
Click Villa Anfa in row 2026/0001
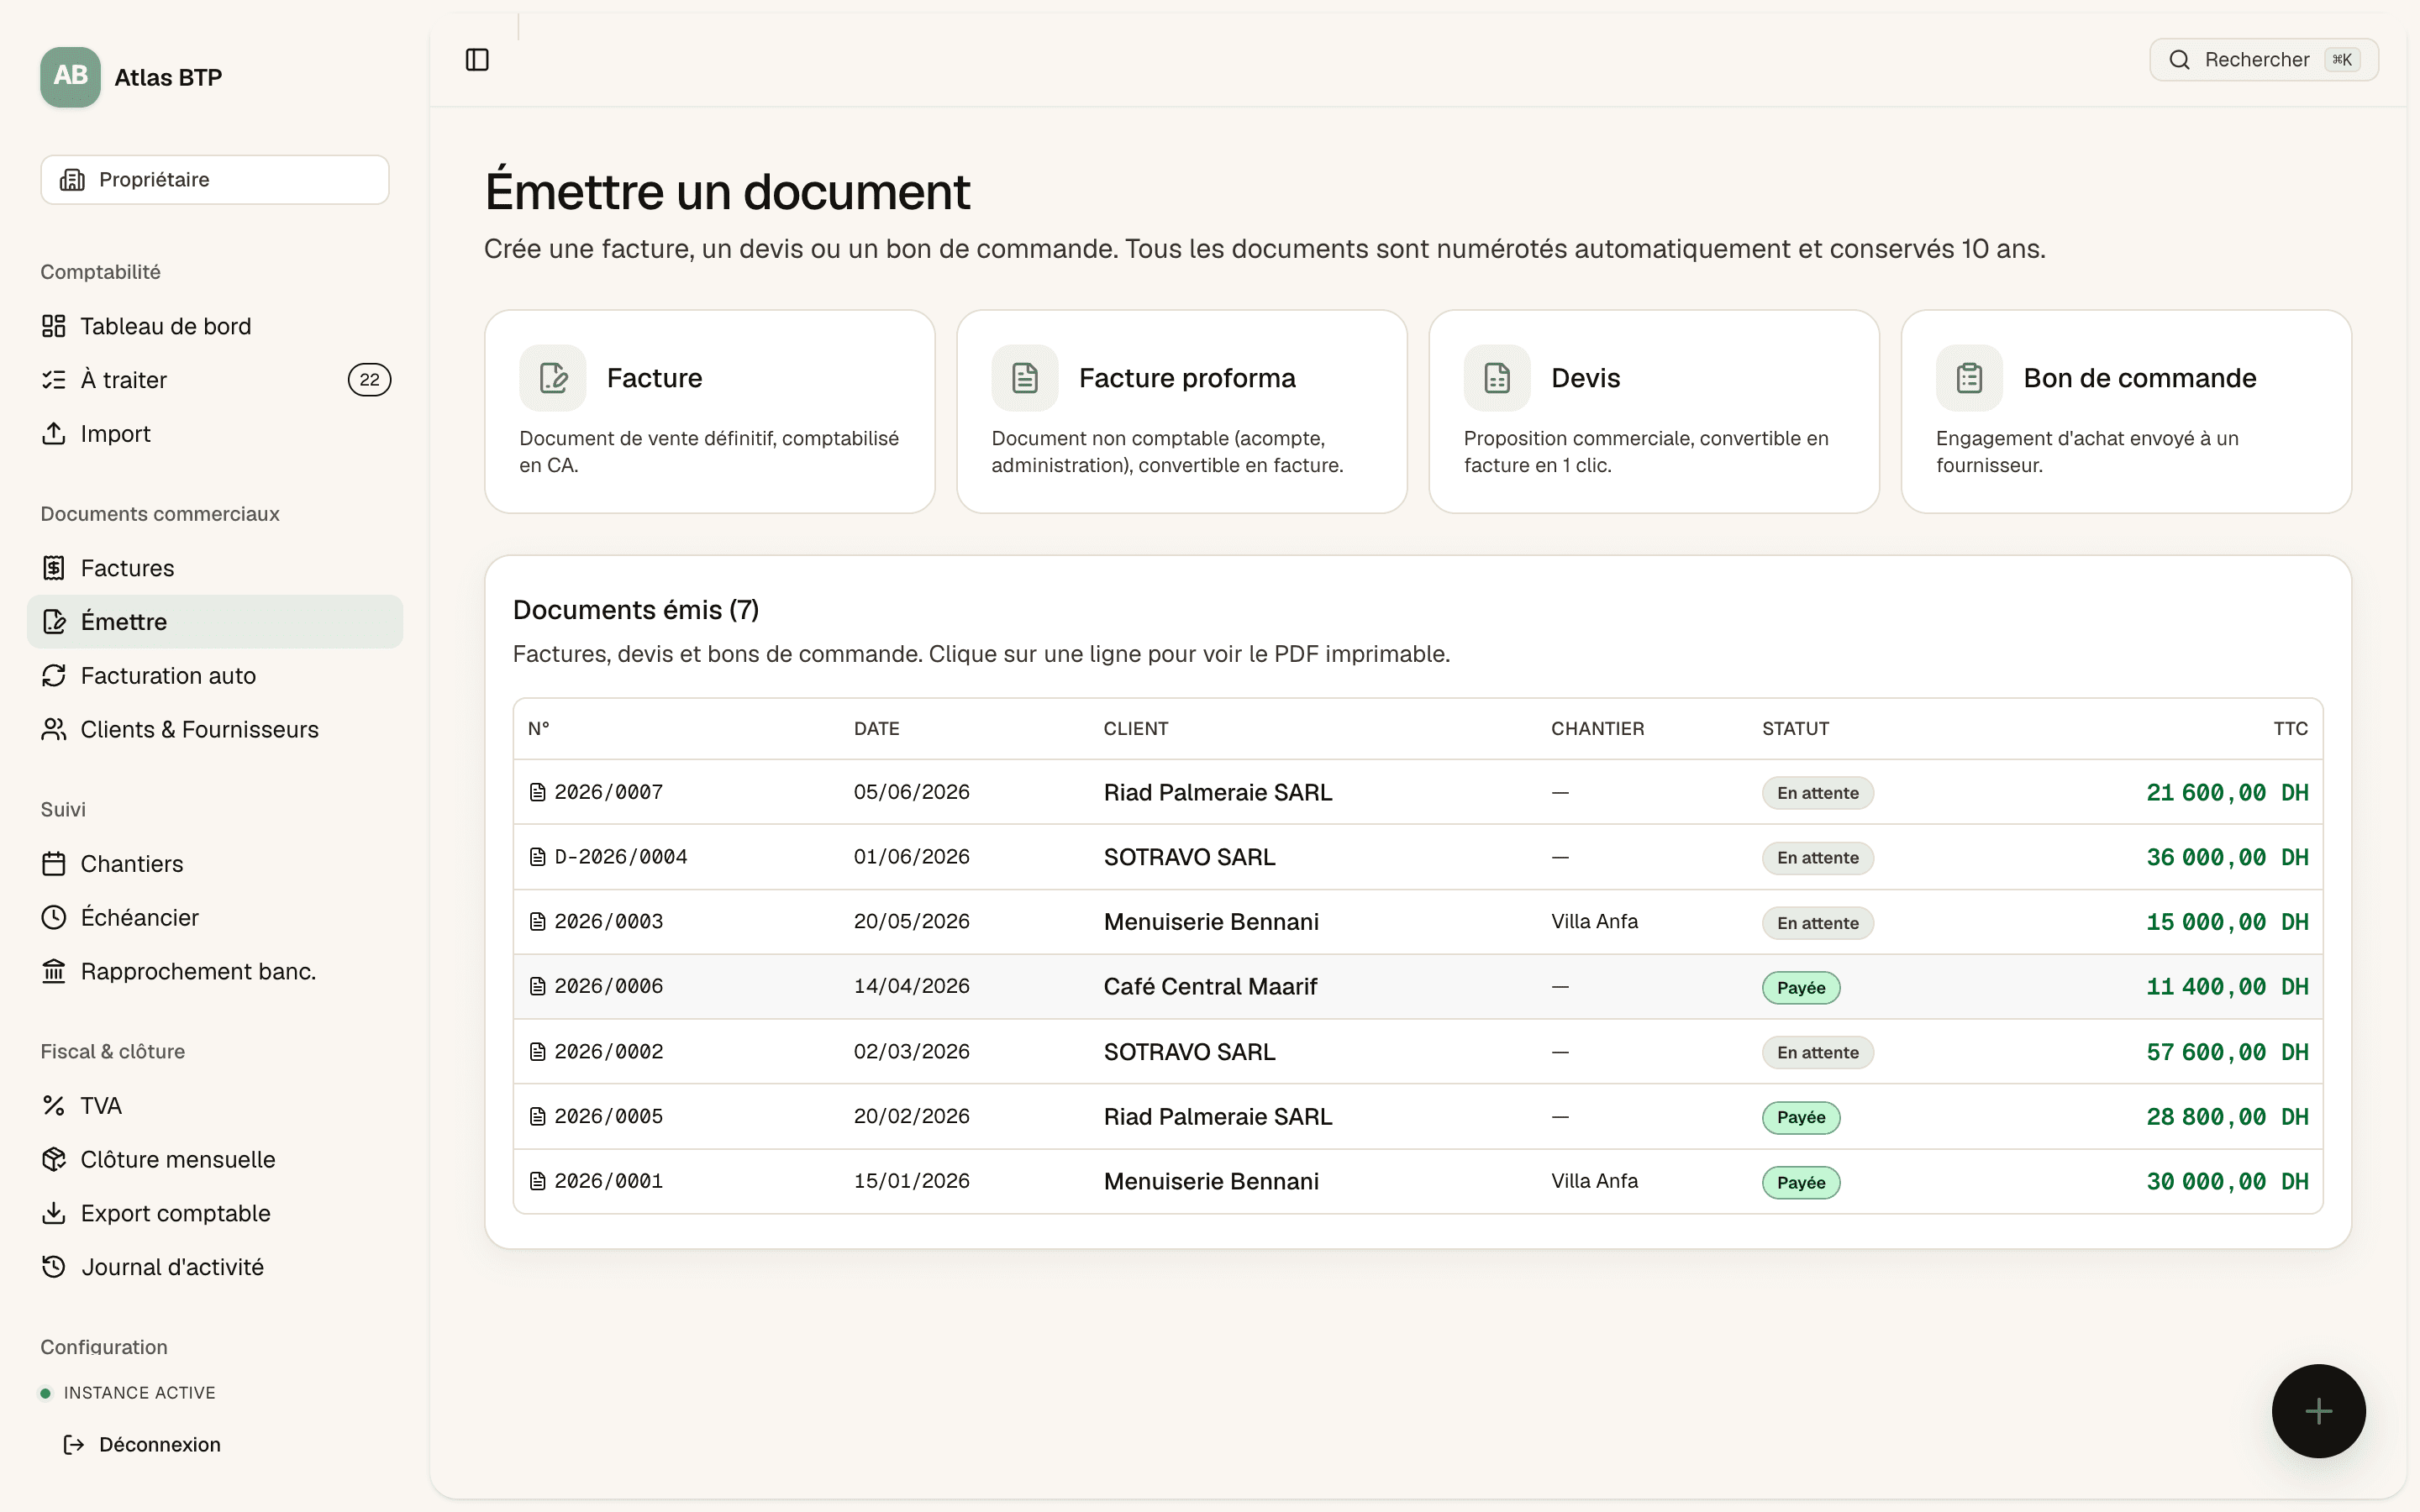pos(1594,1181)
